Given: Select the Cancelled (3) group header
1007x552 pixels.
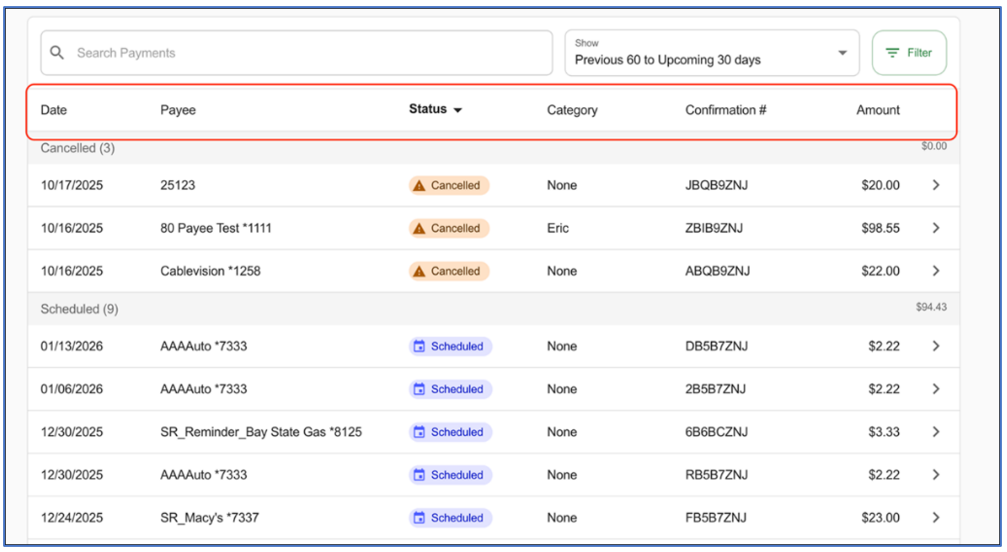Looking at the screenshot, I should (77, 148).
